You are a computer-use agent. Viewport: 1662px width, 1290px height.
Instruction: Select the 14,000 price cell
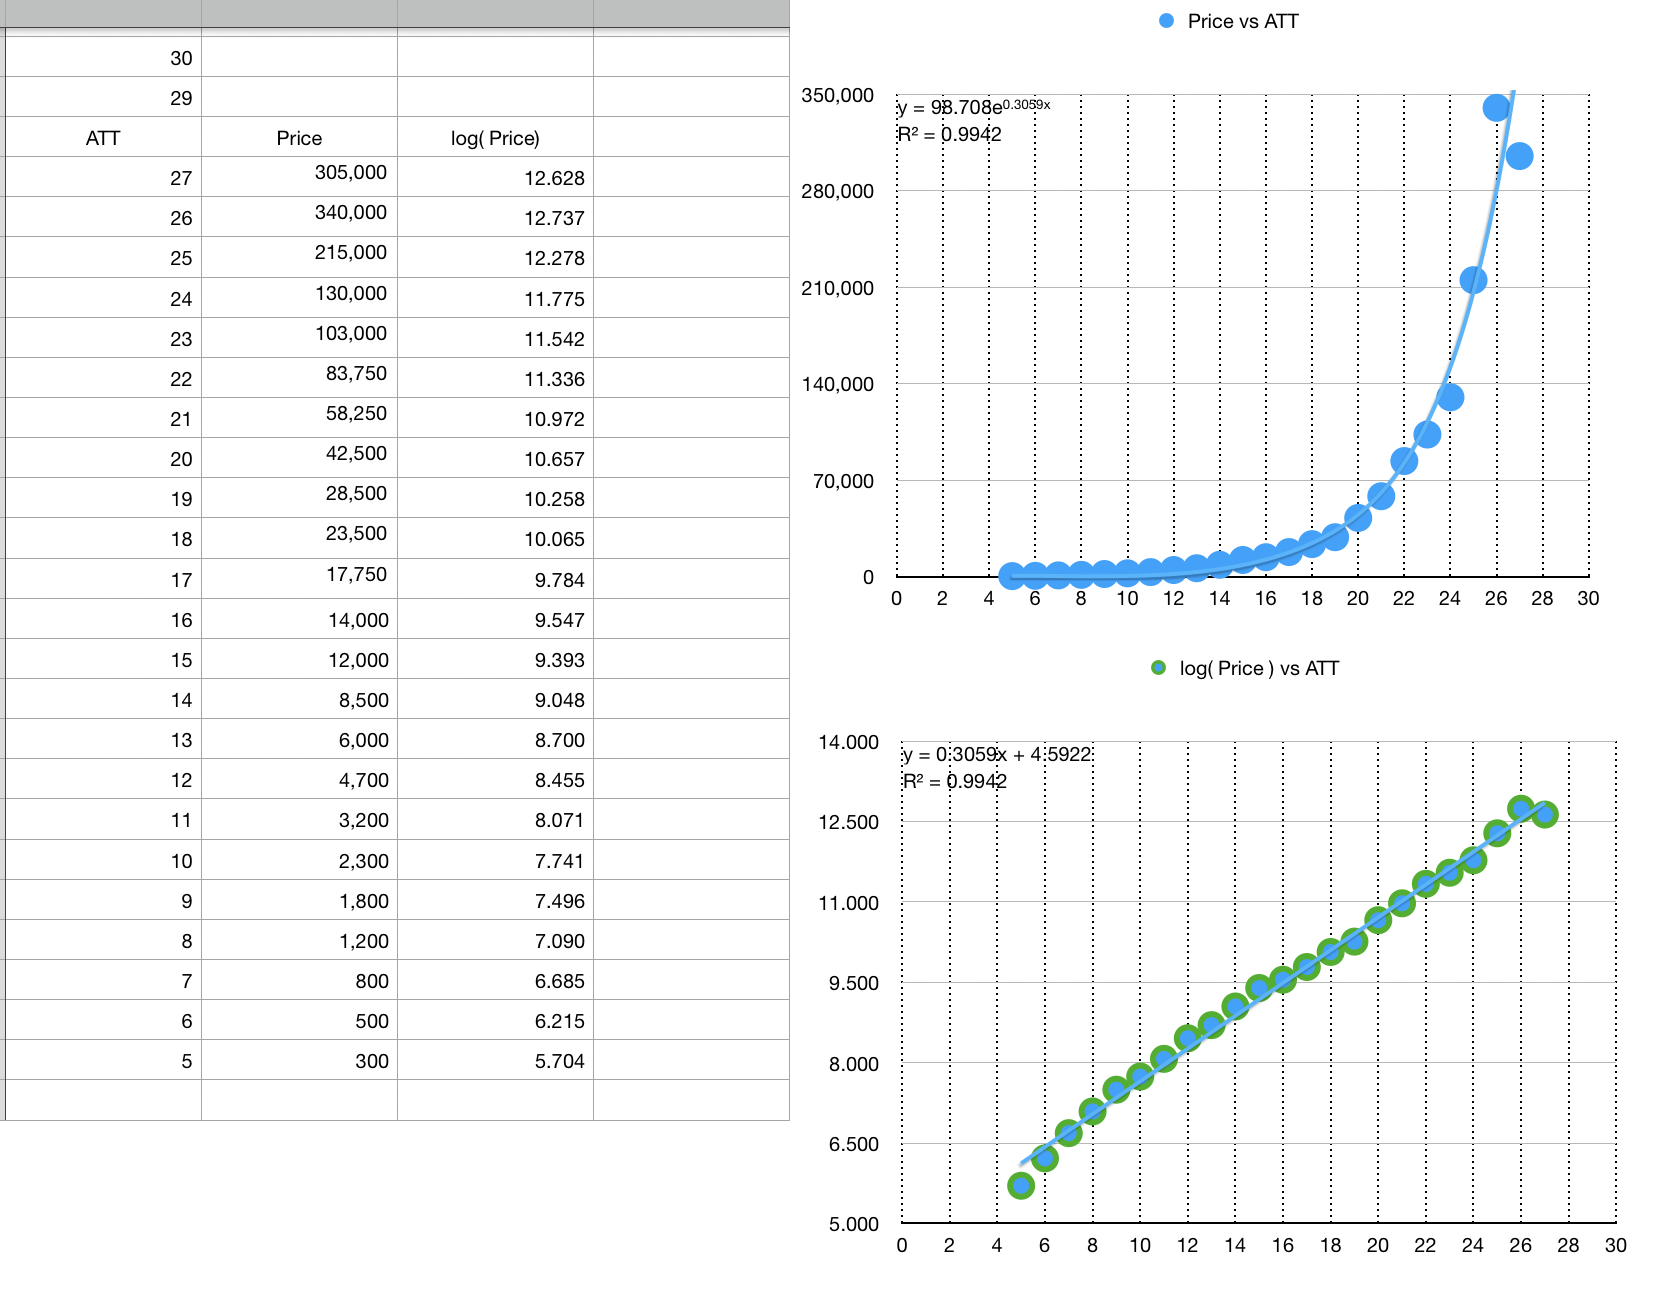coord(299,619)
